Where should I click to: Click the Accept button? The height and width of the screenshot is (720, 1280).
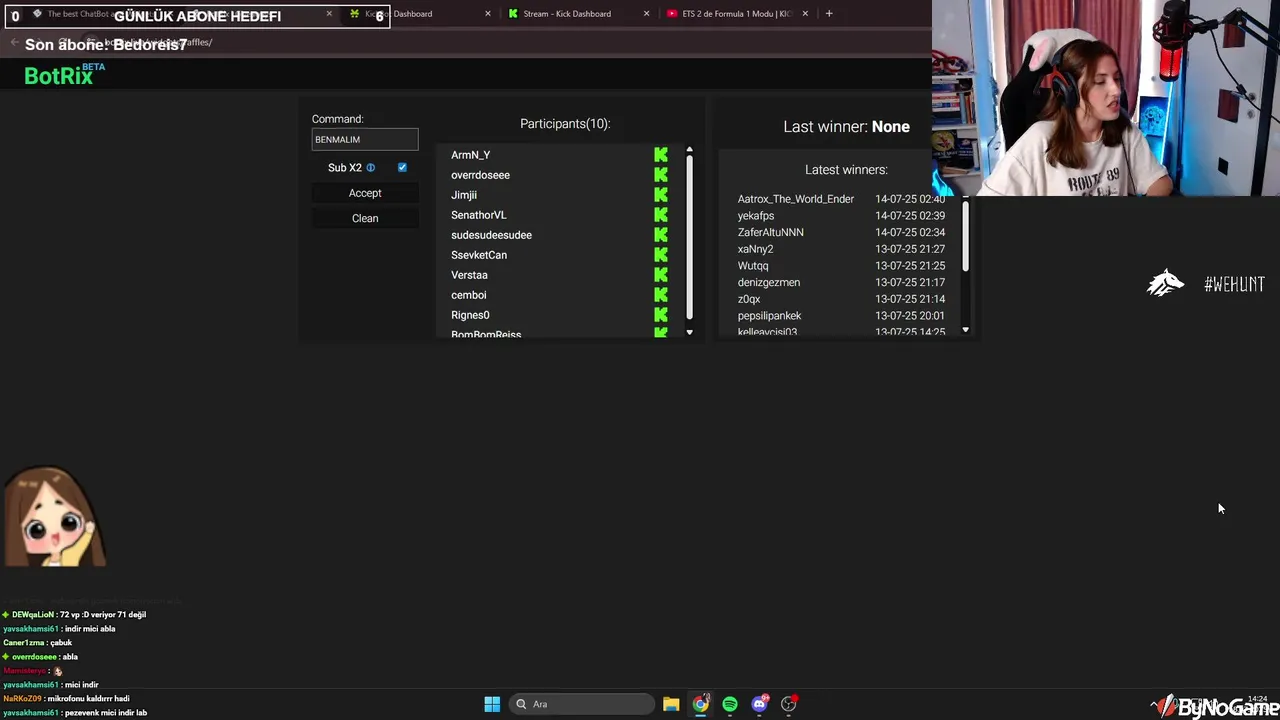coord(365,193)
